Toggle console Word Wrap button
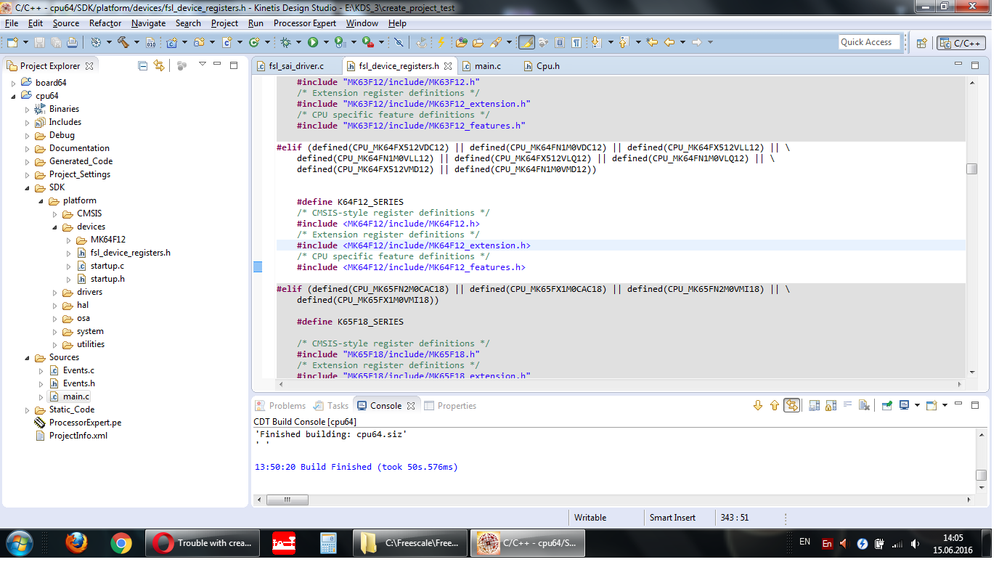 click(x=847, y=405)
